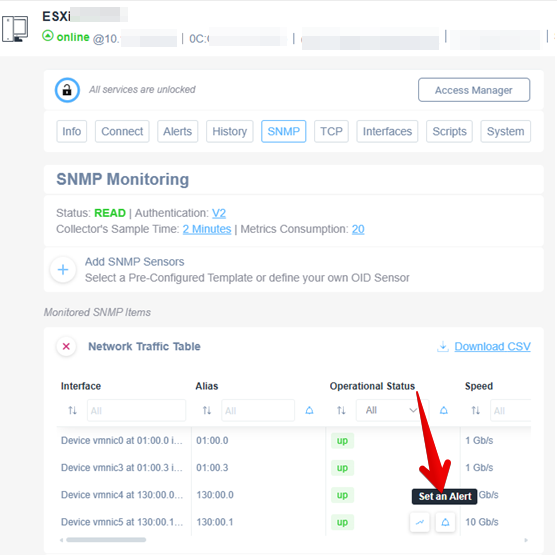The image size is (557, 556).
Task: Click the "up" status badge for vmnic5
Action: 342,522
